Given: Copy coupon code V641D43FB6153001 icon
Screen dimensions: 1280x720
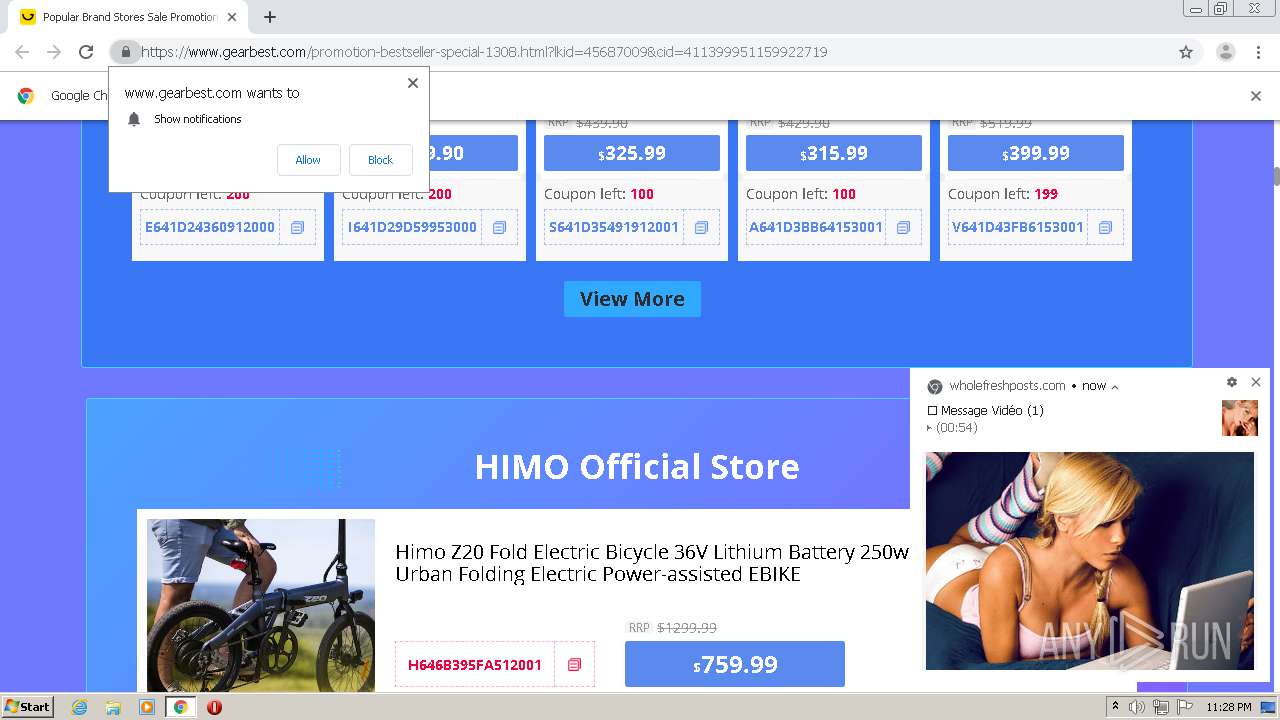Looking at the screenshot, I should click(1105, 227).
